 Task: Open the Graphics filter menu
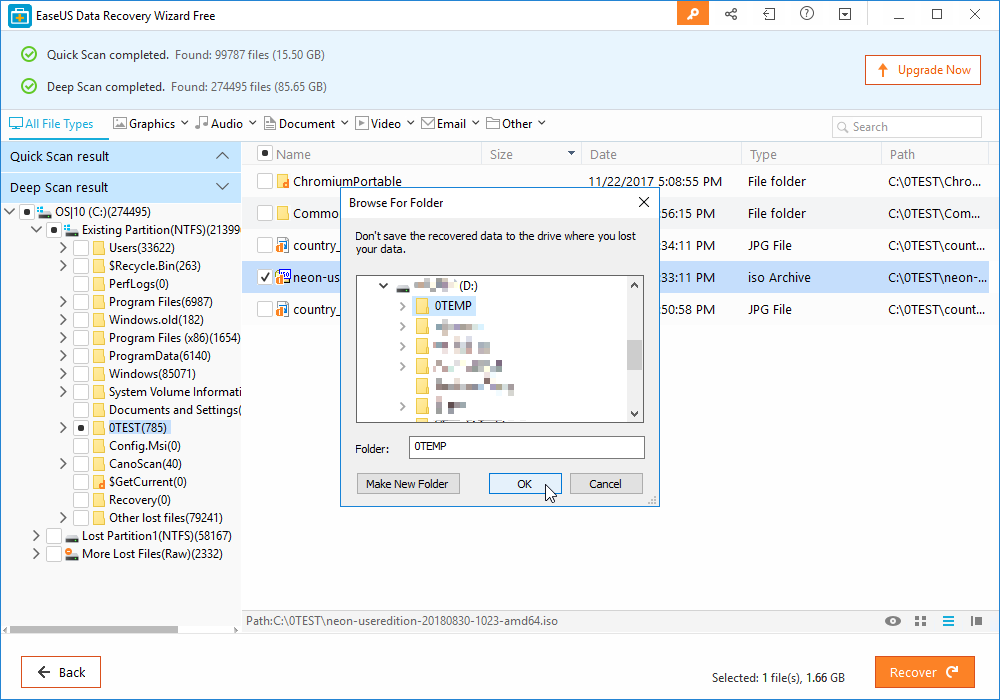pos(151,124)
